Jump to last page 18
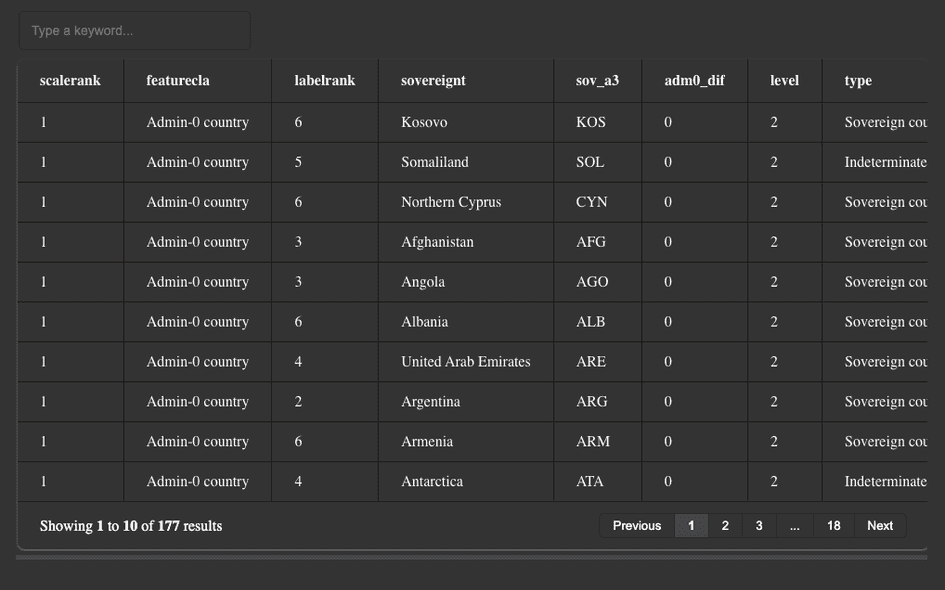Screen dimensions: 945x590 pyautogui.click(x=833, y=526)
